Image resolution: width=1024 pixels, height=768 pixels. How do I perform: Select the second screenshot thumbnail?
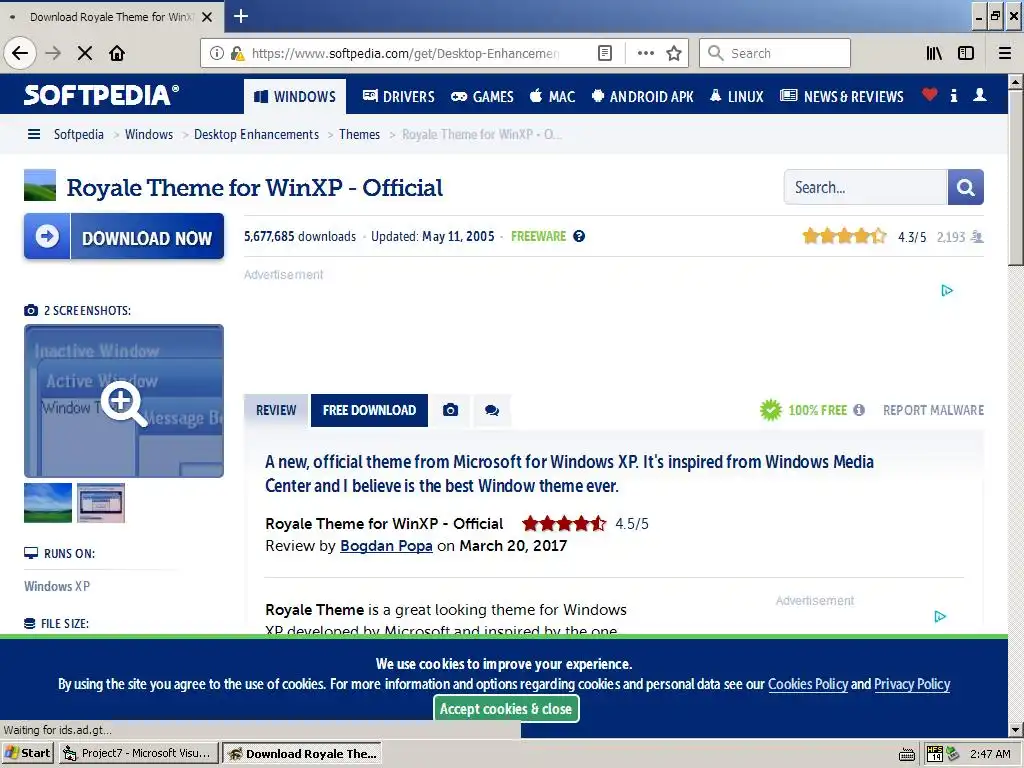[x=101, y=503]
